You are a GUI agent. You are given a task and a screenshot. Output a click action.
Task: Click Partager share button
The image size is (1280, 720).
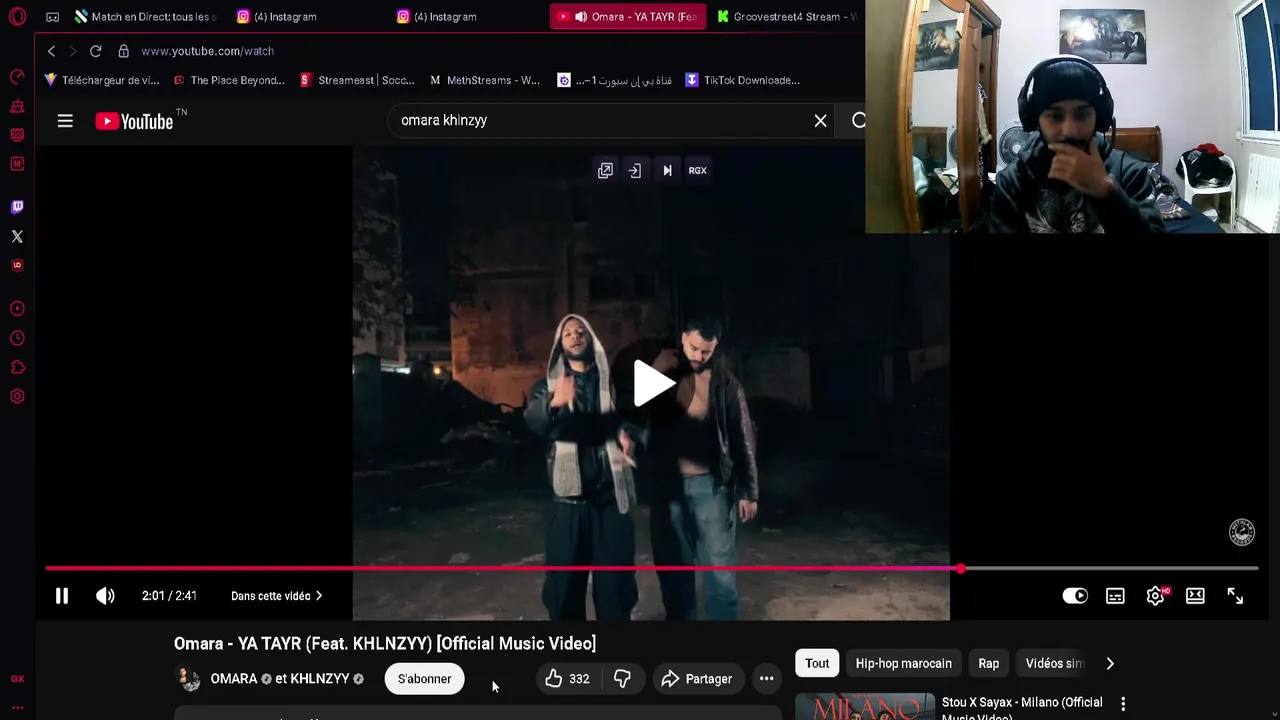click(696, 679)
